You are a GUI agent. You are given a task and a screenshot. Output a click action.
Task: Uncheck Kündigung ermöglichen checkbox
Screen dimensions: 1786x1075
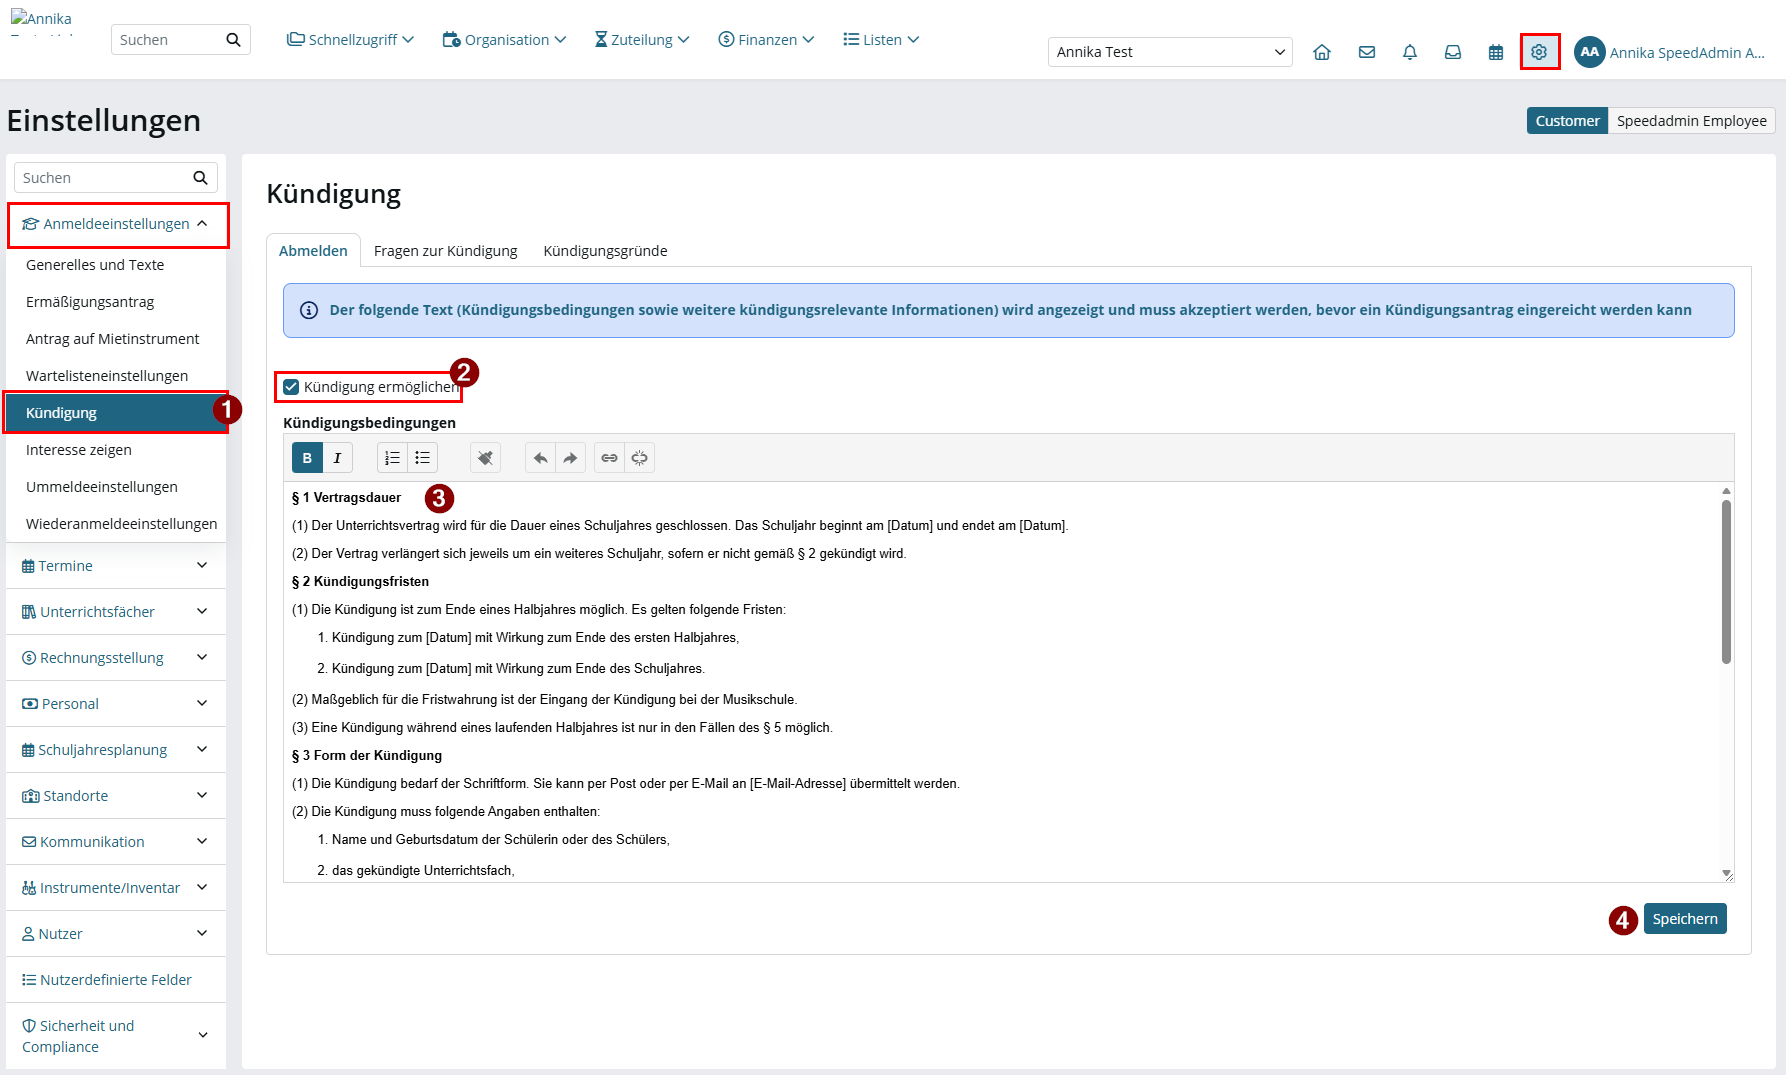291,387
